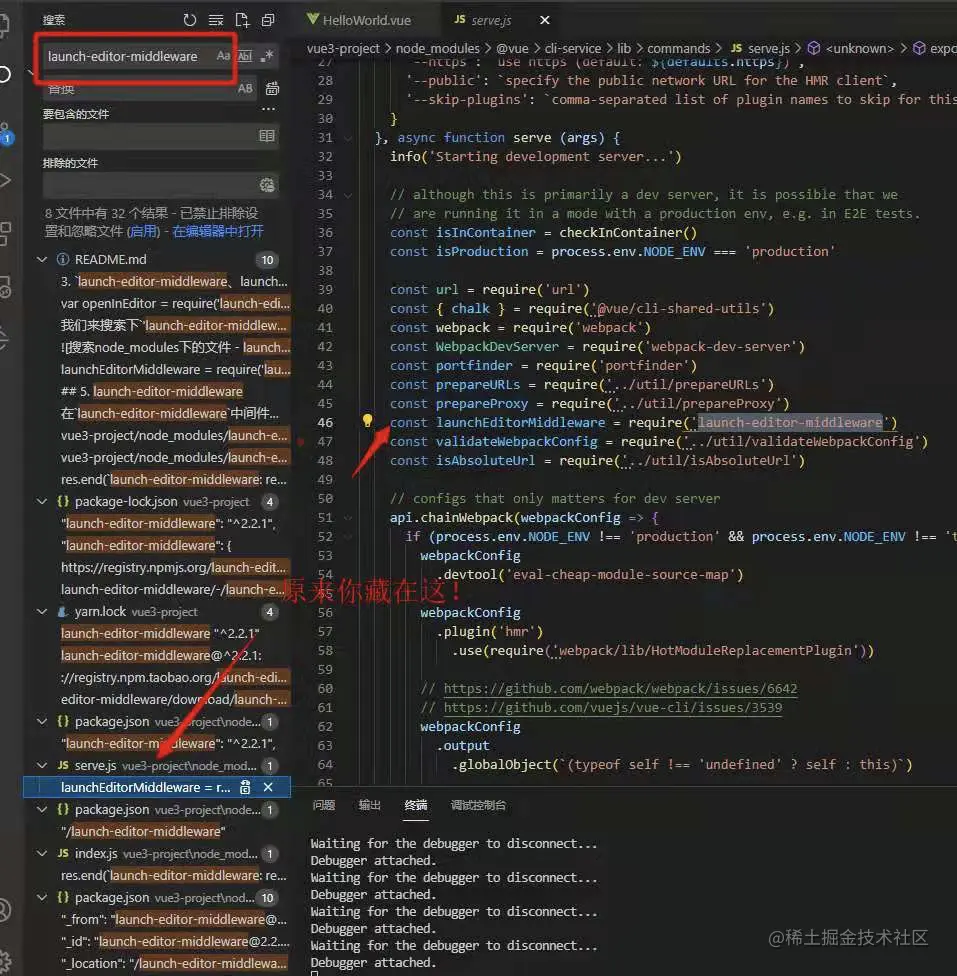957x976 pixels.
Task: Toggle Match Case (Aa) in the search box
Action: (x=223, y=56)
